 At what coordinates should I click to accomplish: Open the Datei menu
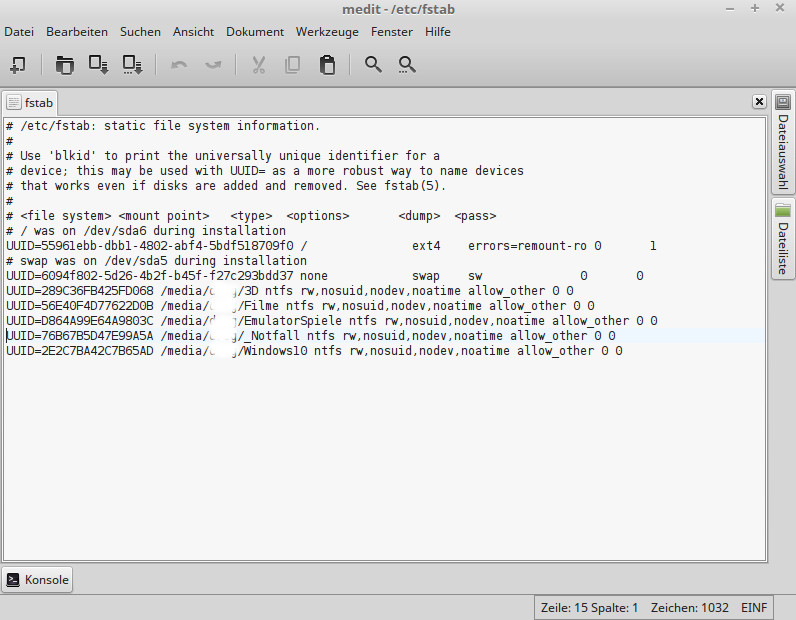click(19, 32)
